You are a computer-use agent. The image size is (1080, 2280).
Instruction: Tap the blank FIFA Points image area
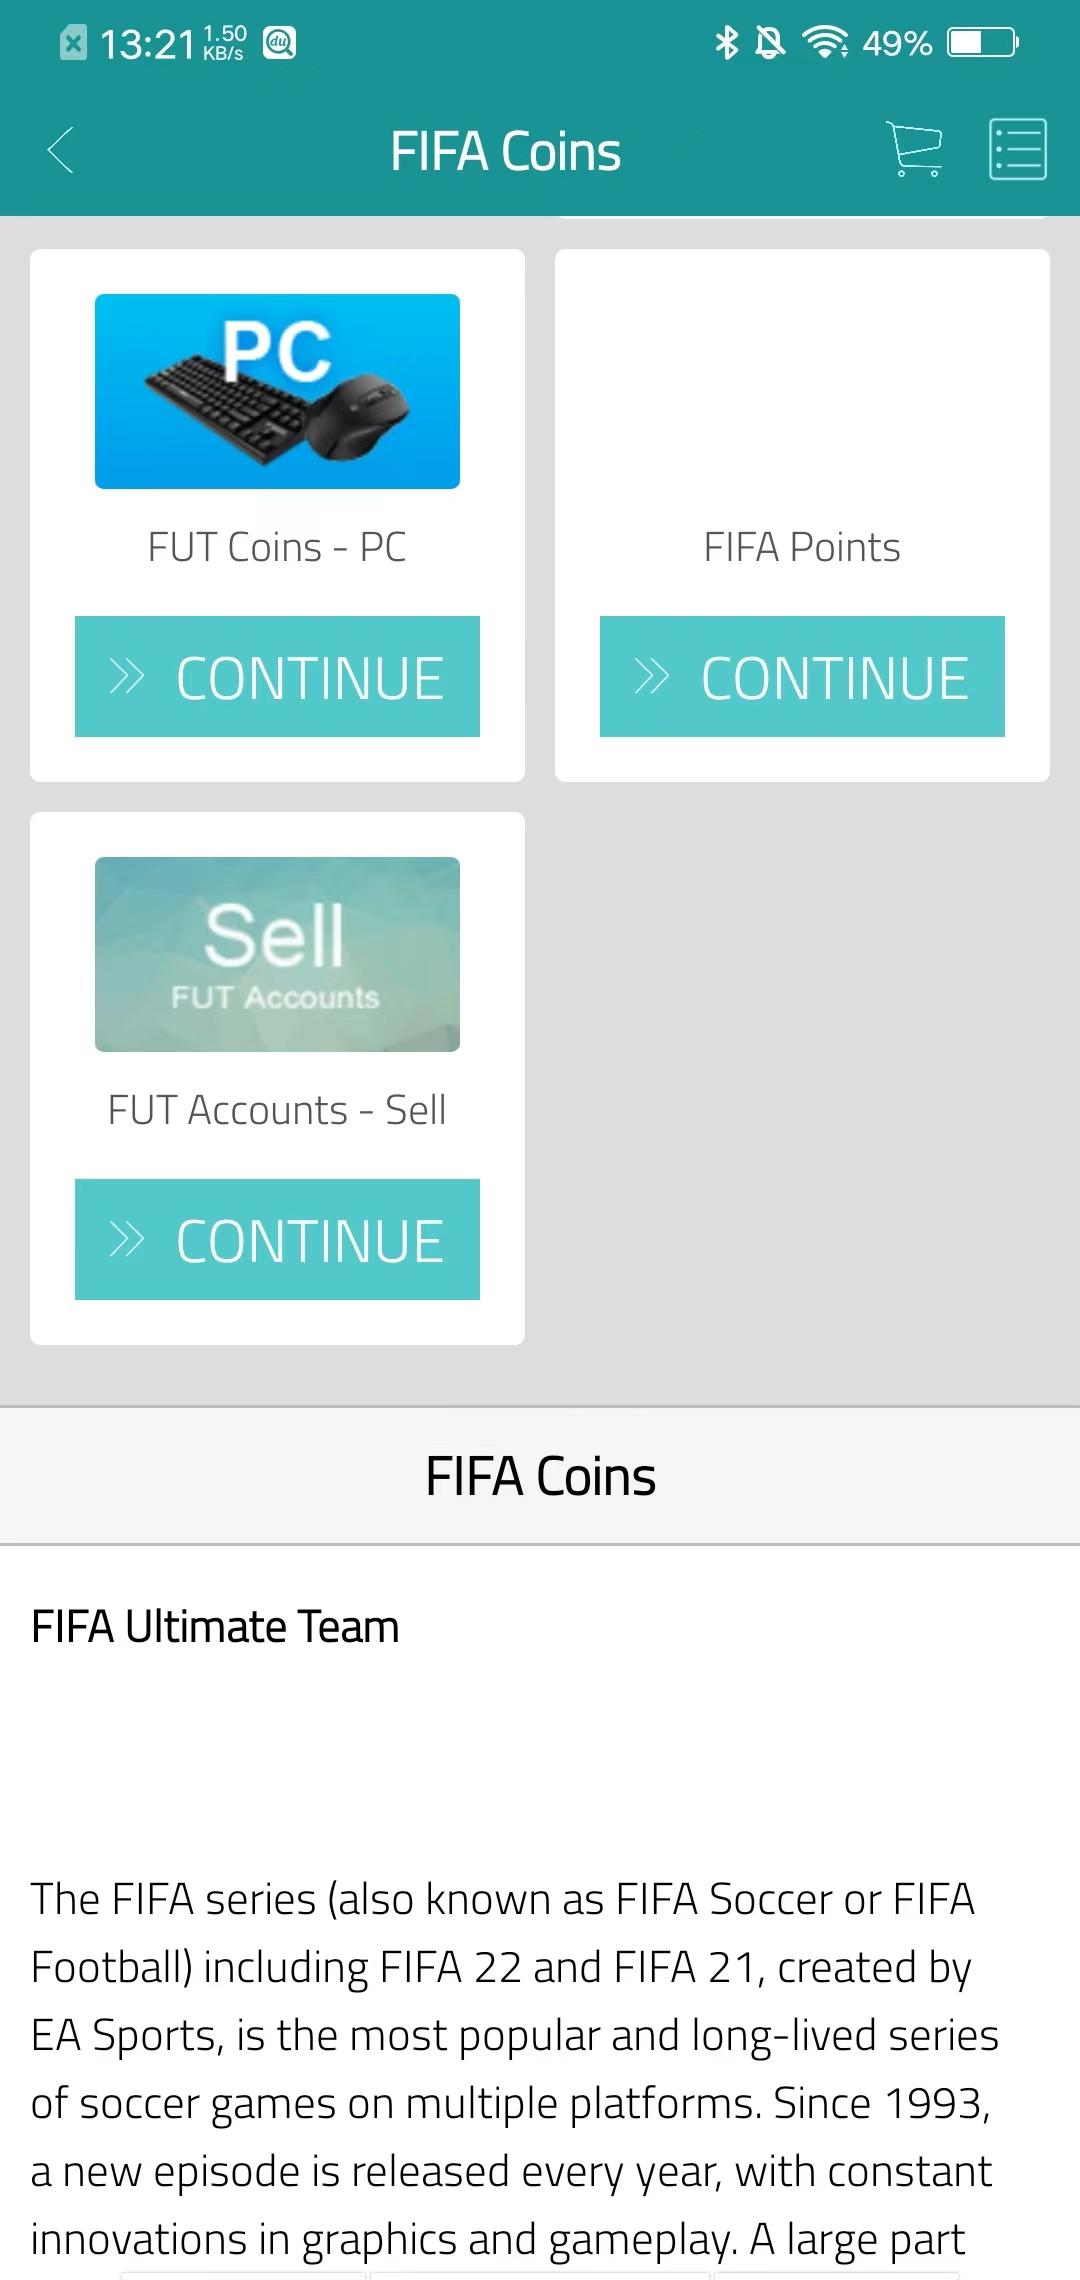(x=802, y=391)
